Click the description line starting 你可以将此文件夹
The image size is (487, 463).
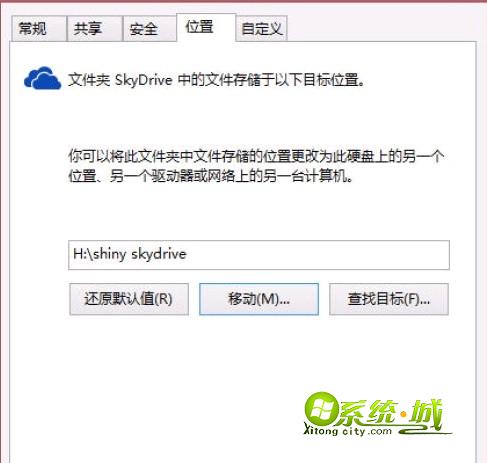pyautogui.click(x=256, y=156)
